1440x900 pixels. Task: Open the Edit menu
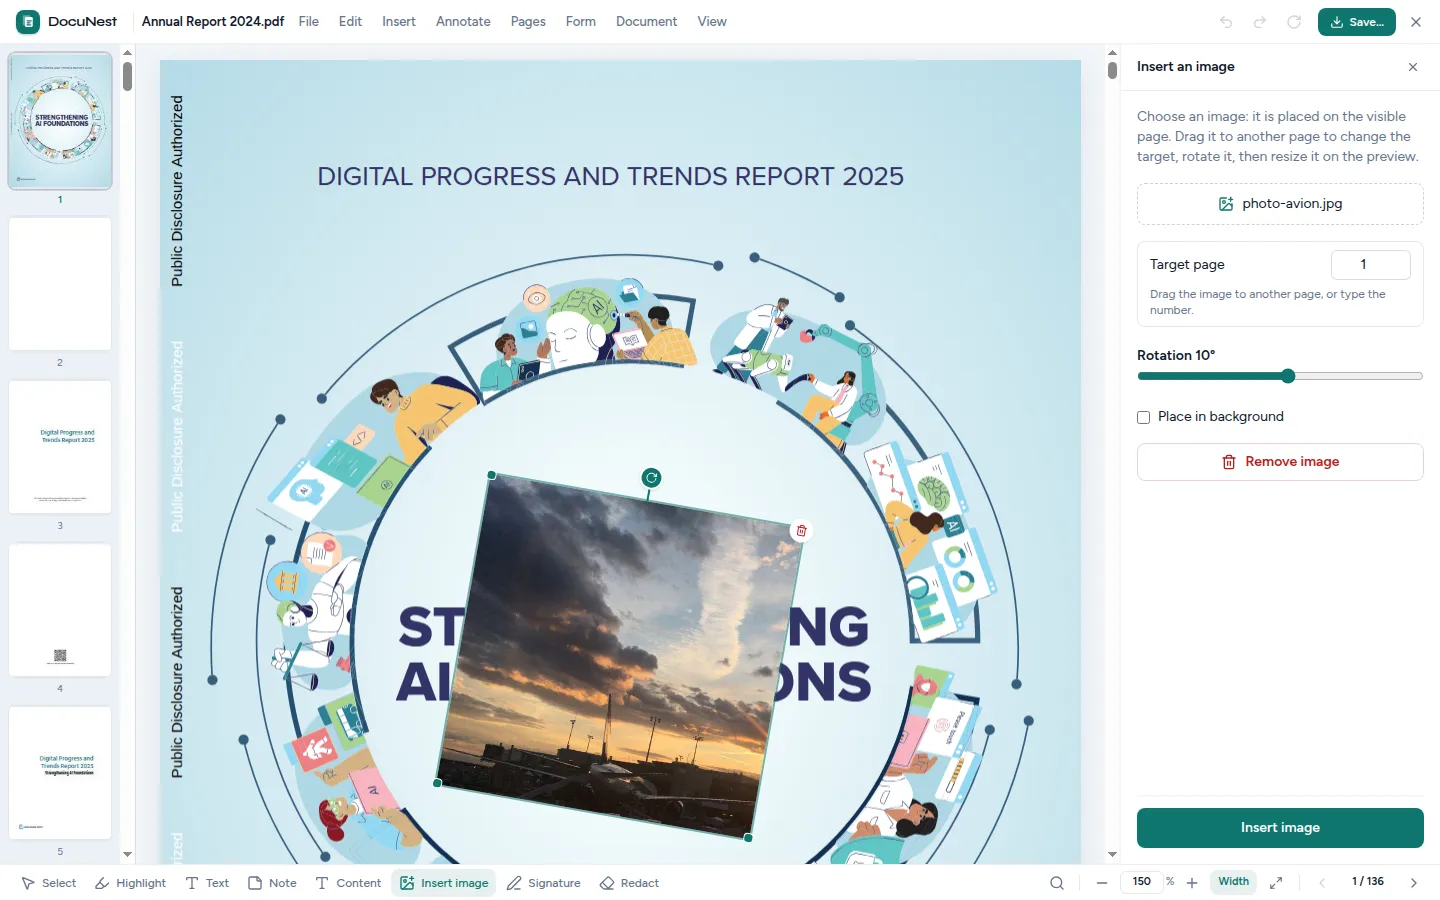350,21
